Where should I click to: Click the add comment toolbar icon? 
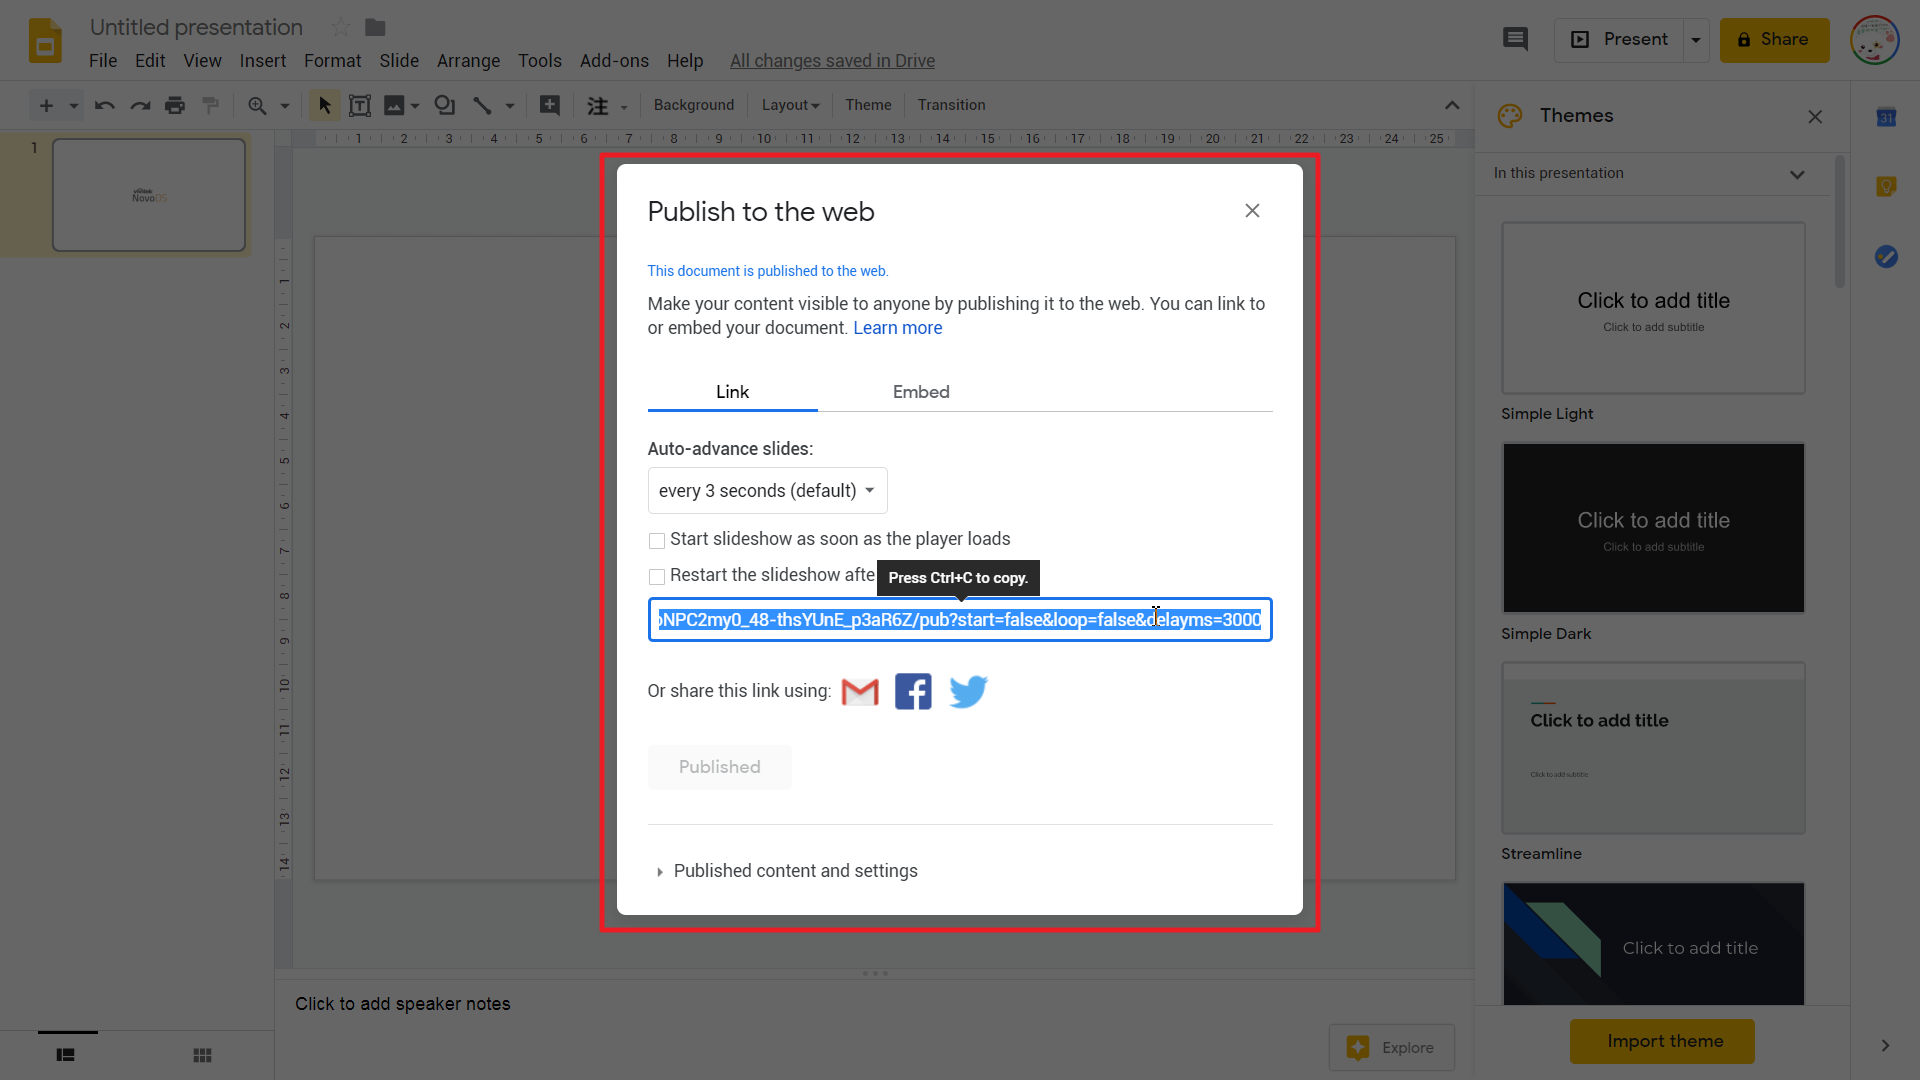(x=549, y=105)
